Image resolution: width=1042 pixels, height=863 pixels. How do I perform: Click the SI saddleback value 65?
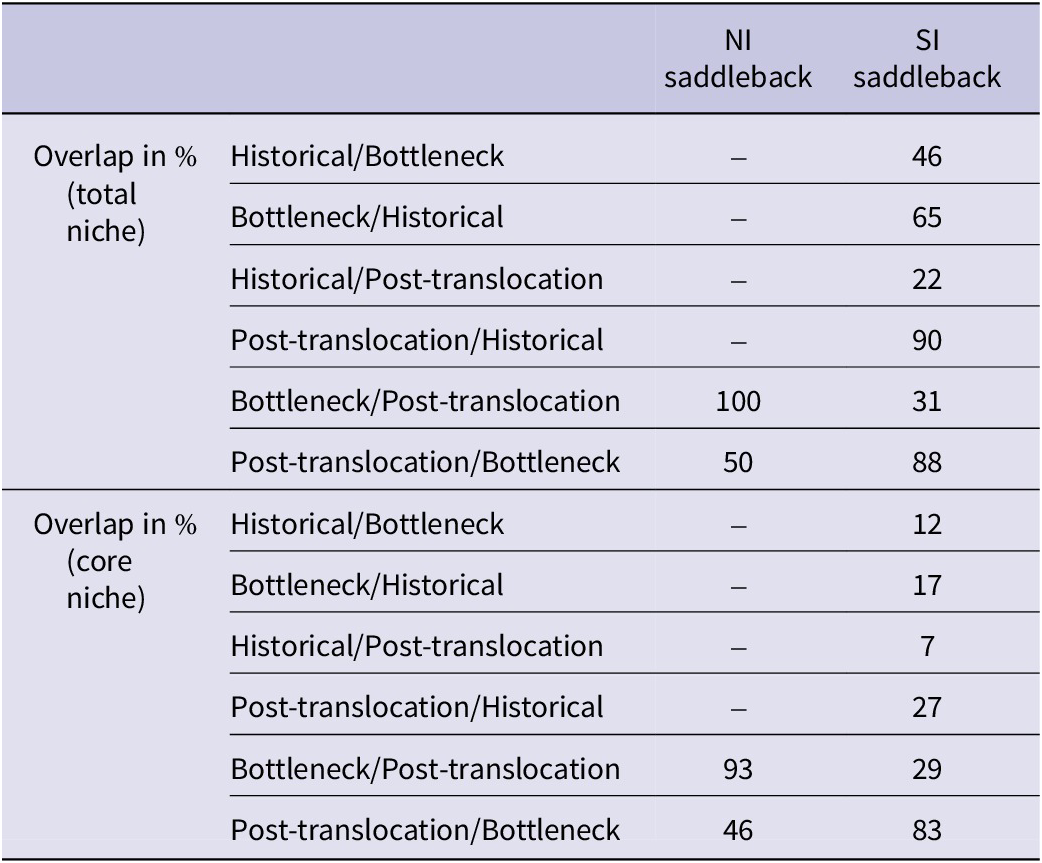click(x=926, y=218)
